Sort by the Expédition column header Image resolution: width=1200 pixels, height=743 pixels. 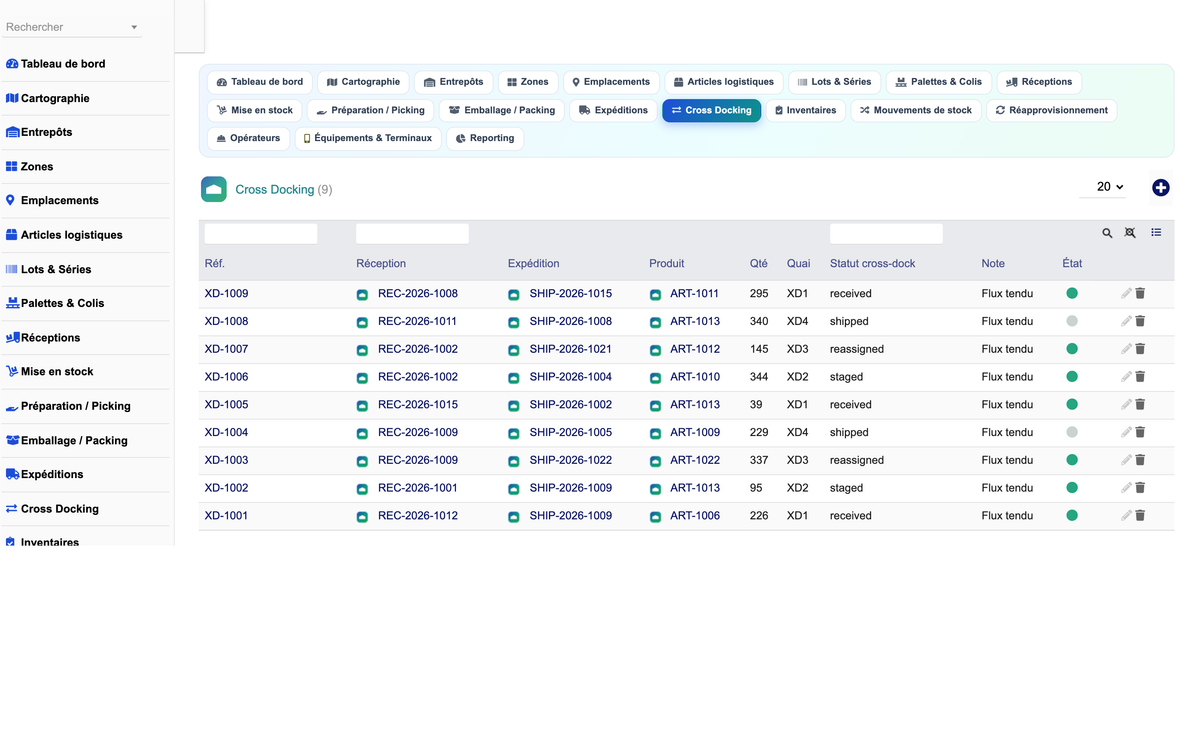click(x=534, y=264)
